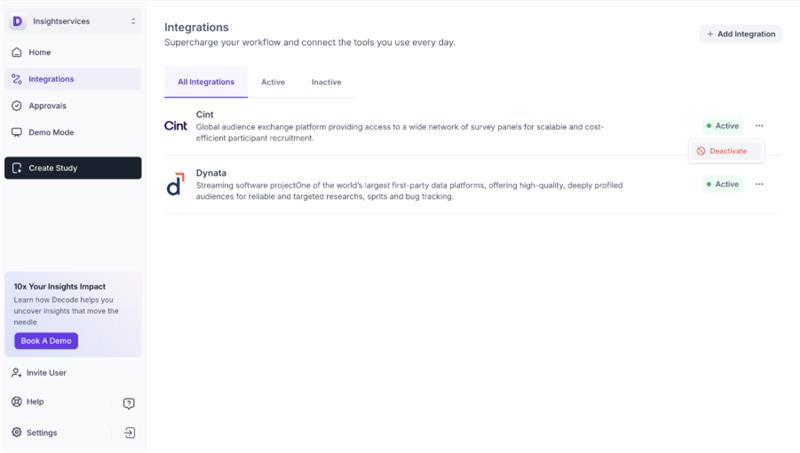This screenshot has width=800, height=453.
Task: Choose Deactivate from the Cint menu
Action: (726, 151)
